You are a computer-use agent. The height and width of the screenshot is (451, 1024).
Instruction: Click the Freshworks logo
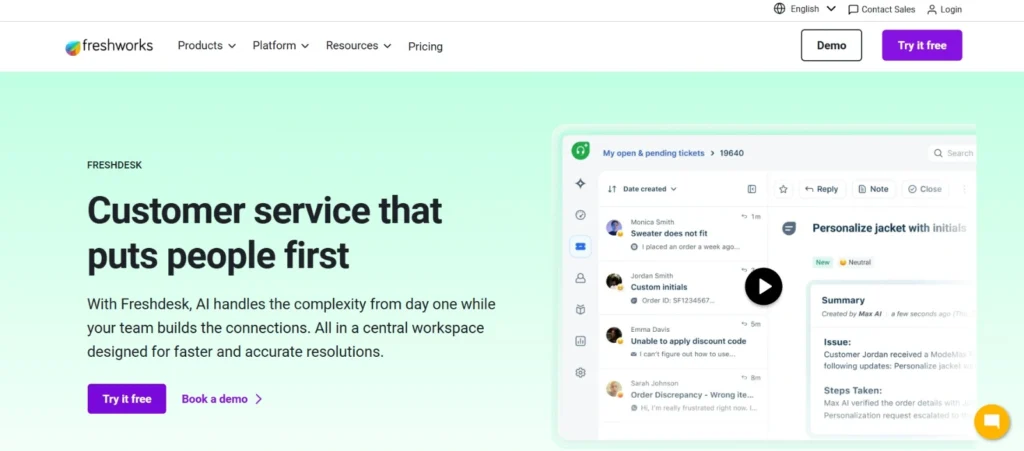[109, 46]
